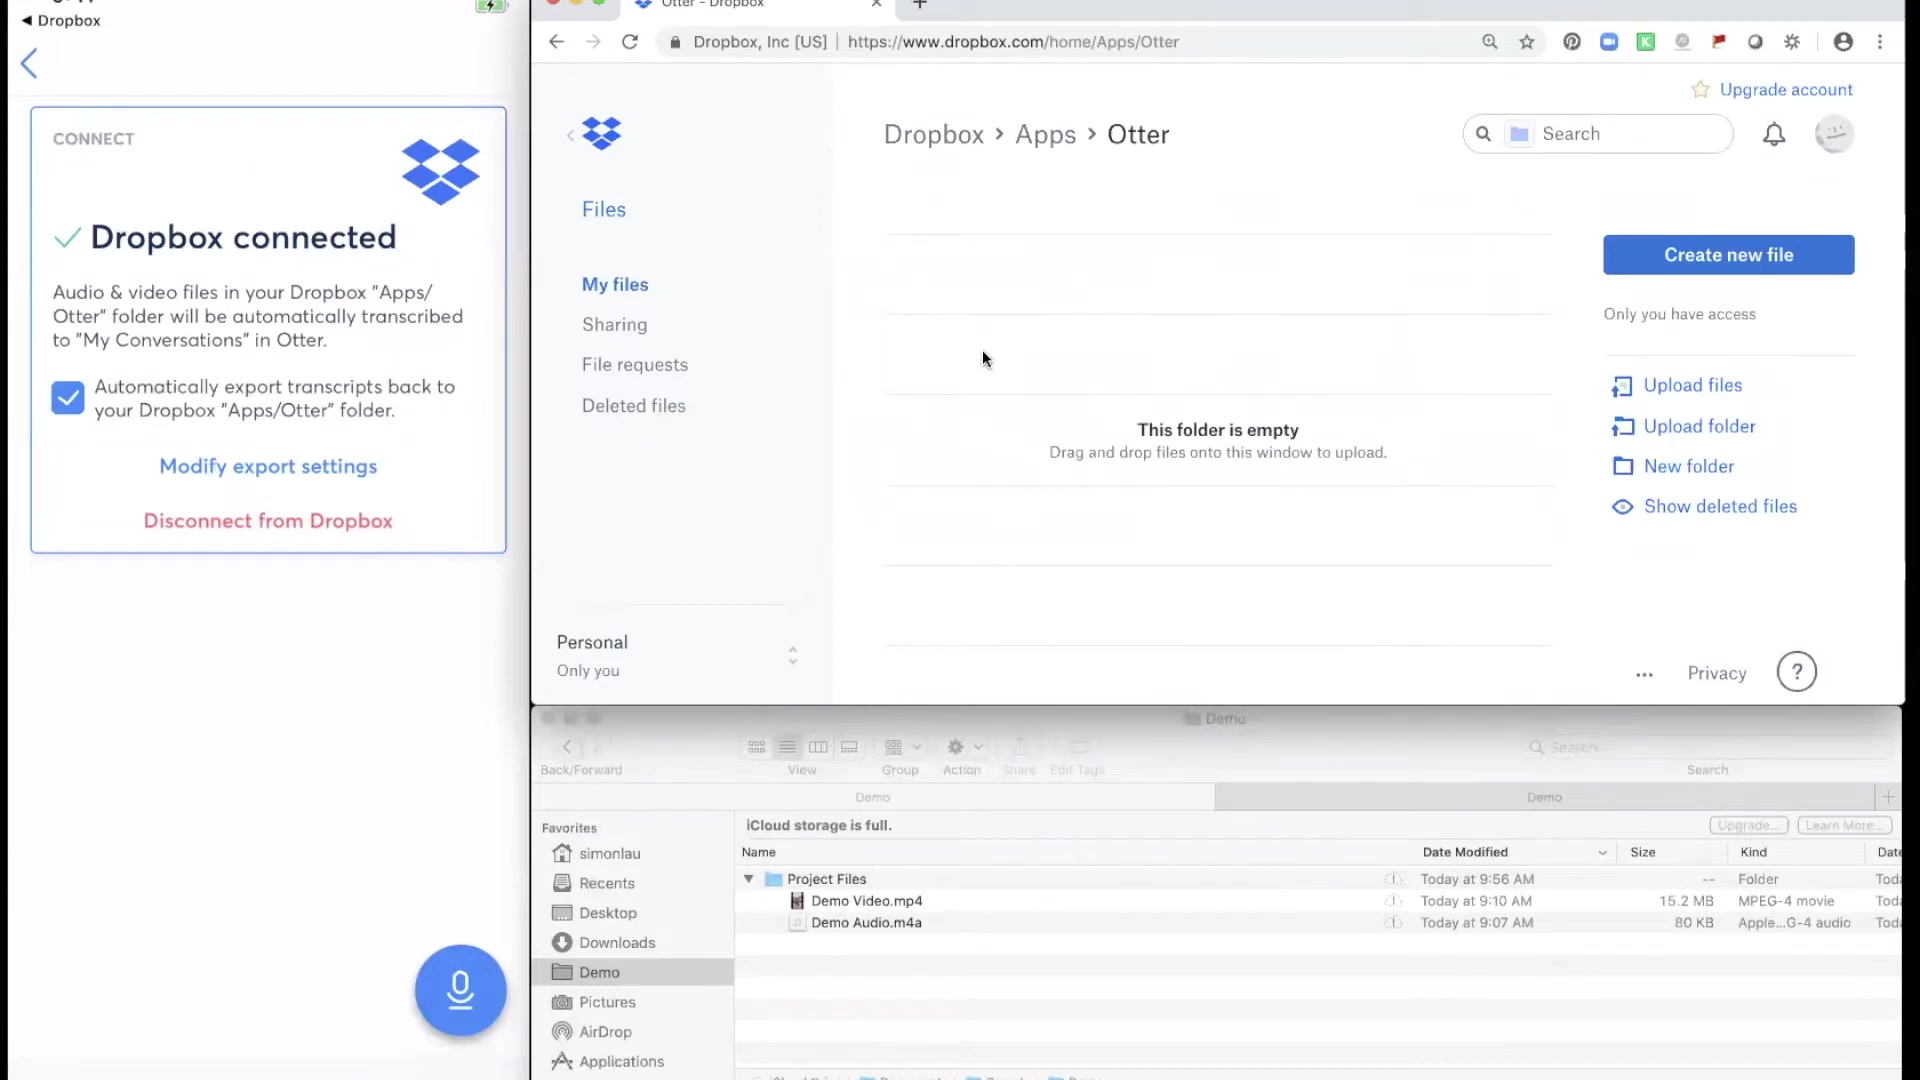Open simonlau home folder in Finder
This screenshot has width=1920, height=1080.
[x=609, y=854]
